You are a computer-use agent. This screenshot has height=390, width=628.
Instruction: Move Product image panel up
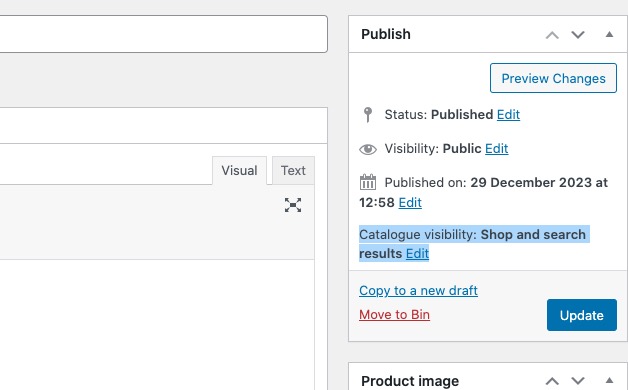[552, 381]
